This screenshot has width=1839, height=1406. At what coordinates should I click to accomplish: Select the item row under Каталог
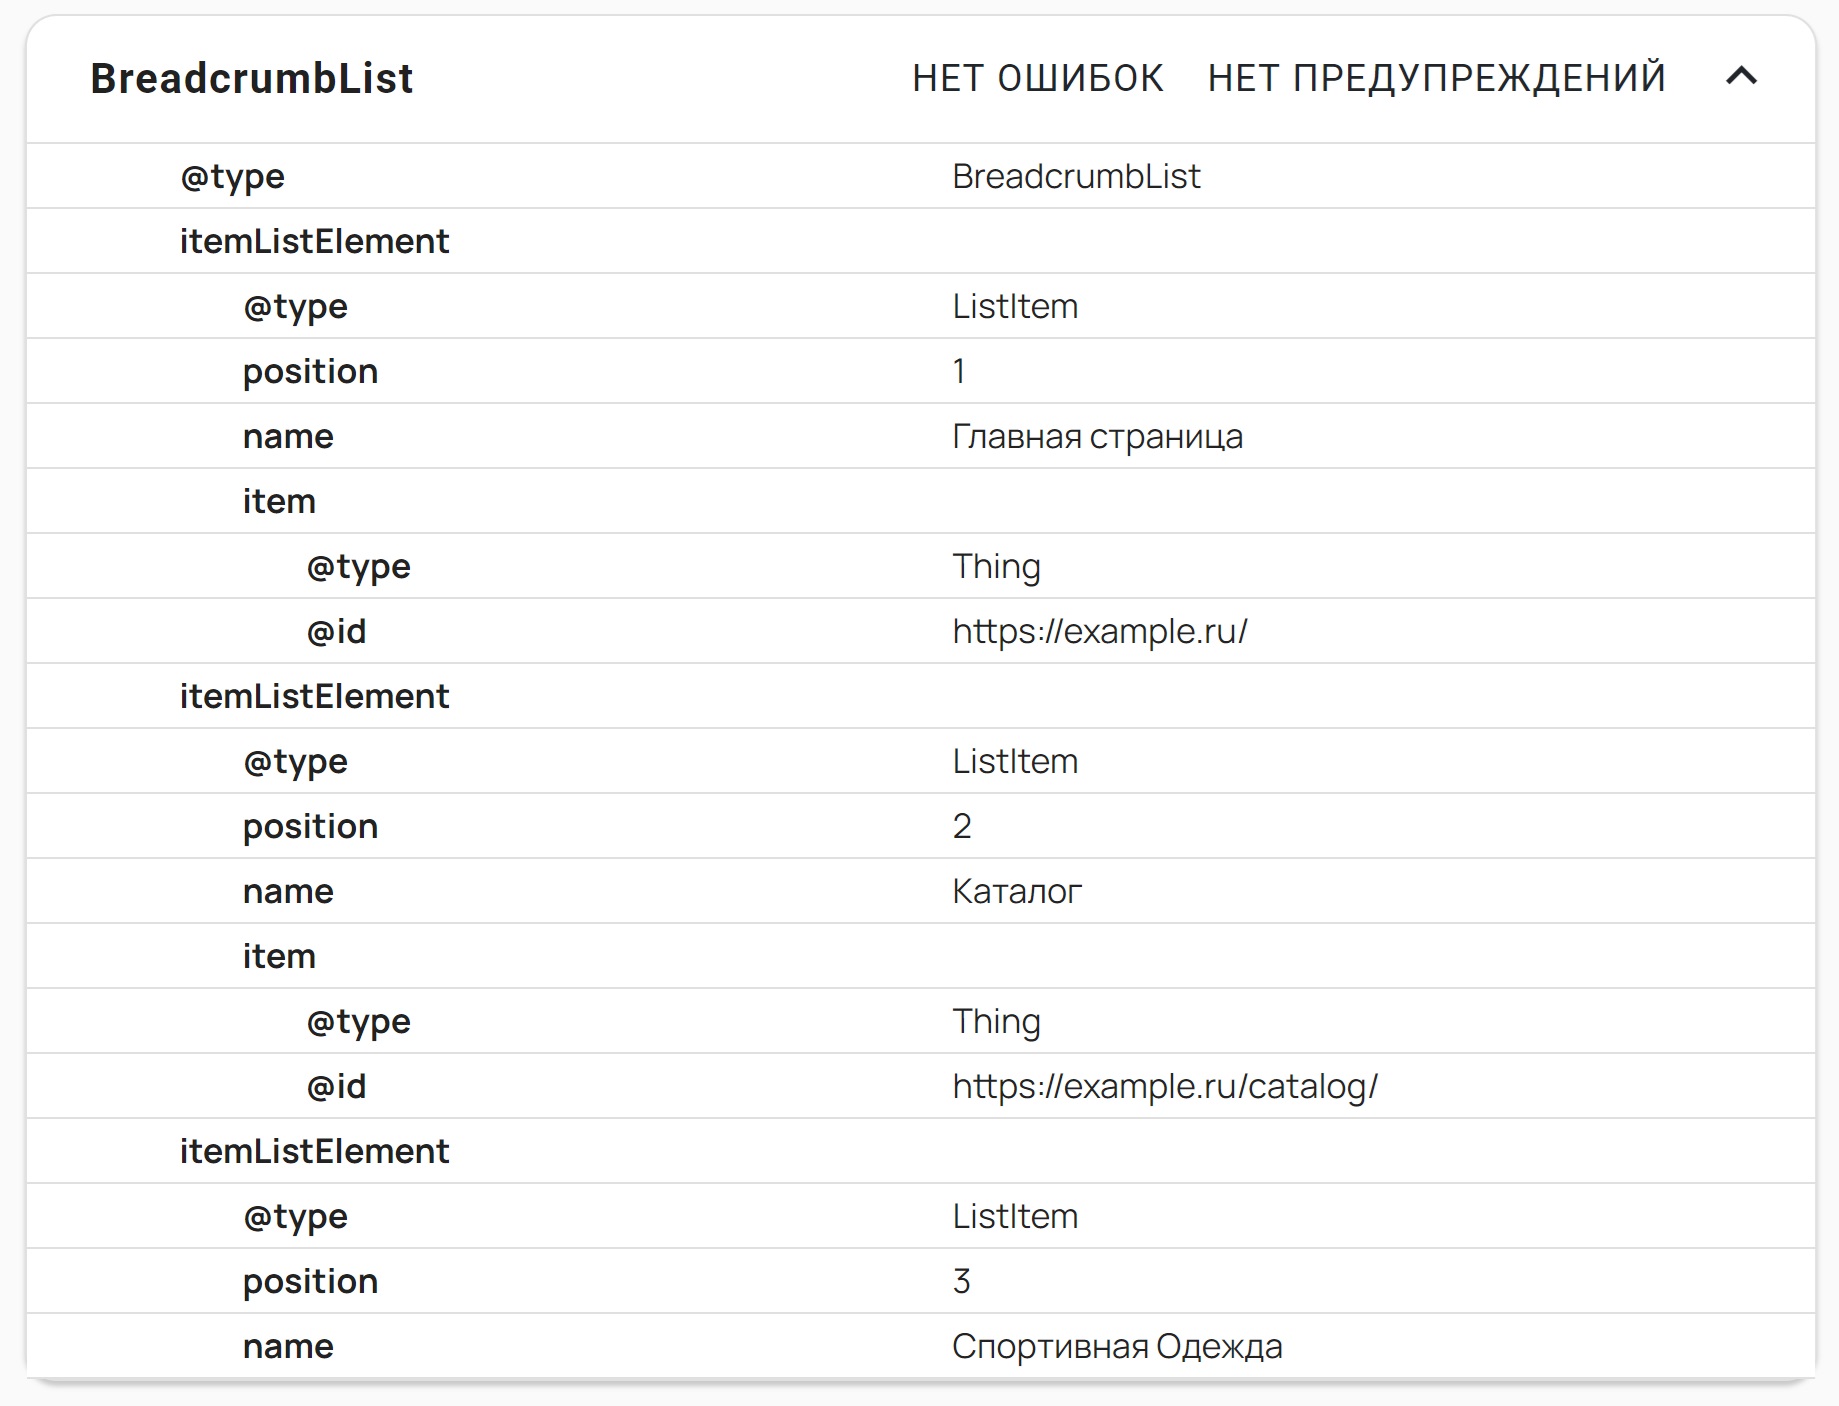(279, 956)
